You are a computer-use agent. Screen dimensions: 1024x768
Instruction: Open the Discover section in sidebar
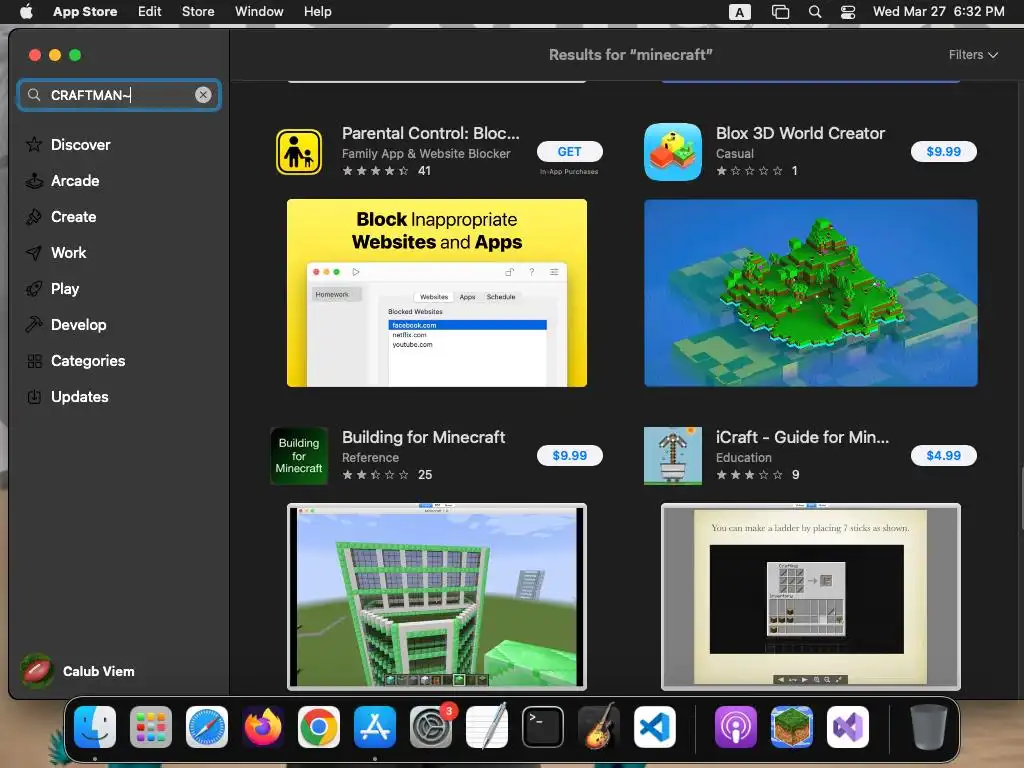coord(68,144)
